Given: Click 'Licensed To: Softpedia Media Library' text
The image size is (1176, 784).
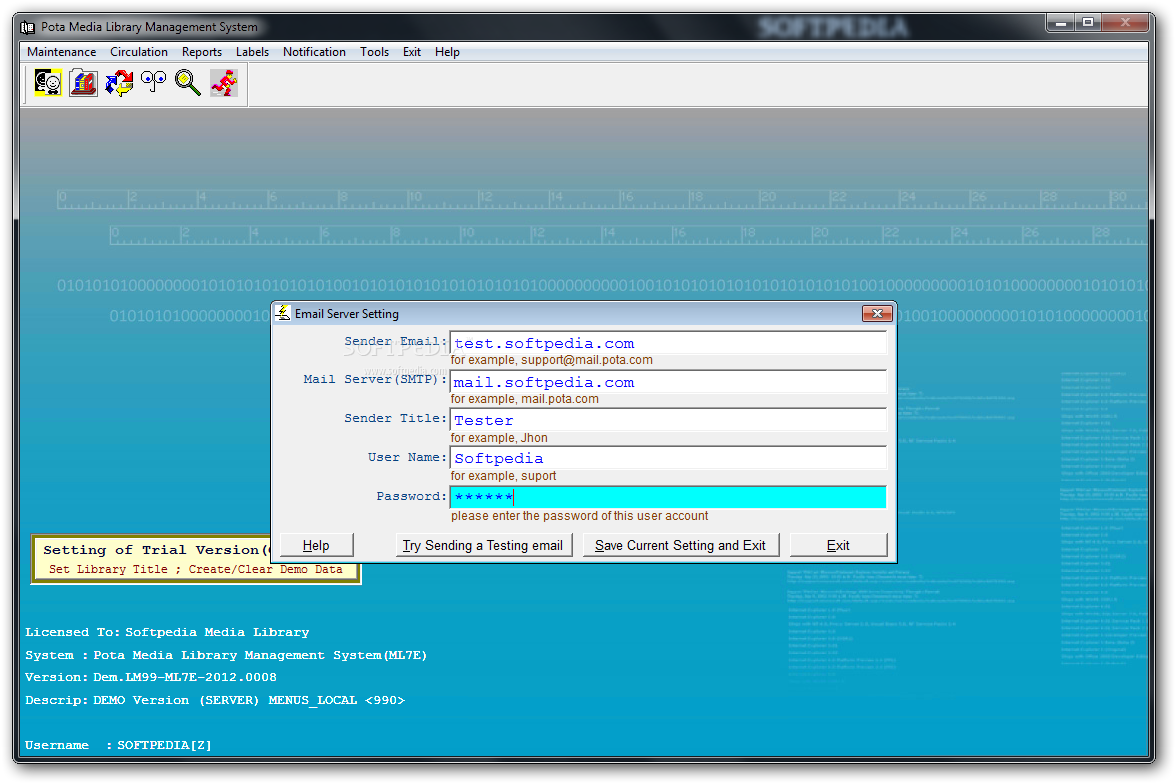Looking at the screenshot, I should [x=166, y=632].
